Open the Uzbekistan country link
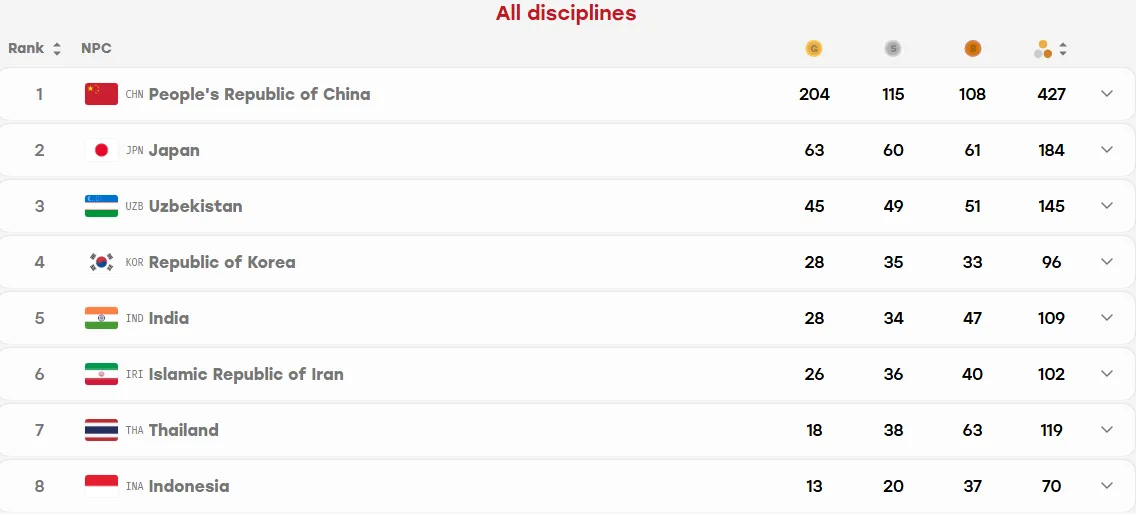 coord(196,206)
